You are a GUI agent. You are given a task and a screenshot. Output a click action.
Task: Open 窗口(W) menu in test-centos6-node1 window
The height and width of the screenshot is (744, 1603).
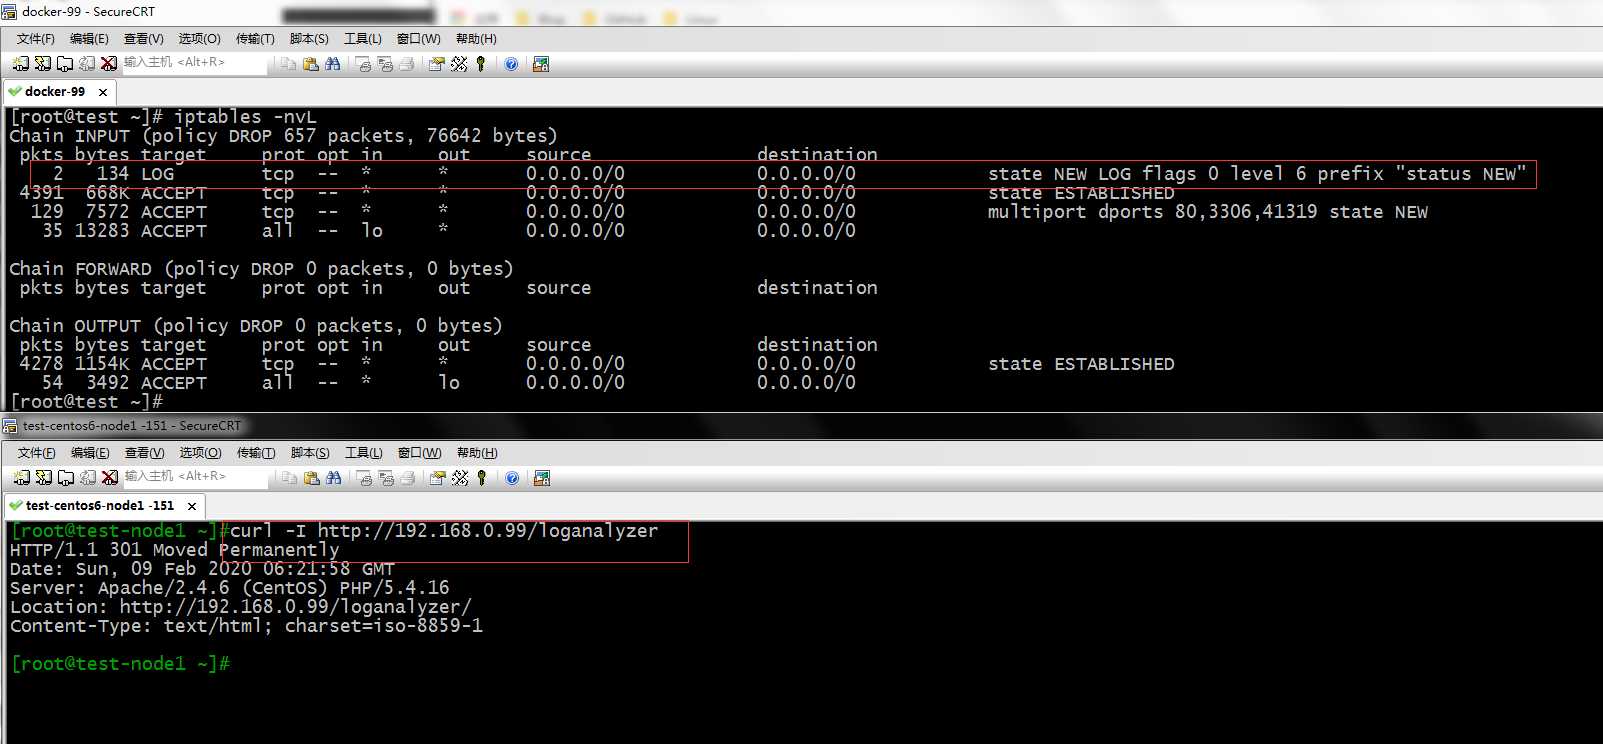pyautogui.click(x=419, y=453)
